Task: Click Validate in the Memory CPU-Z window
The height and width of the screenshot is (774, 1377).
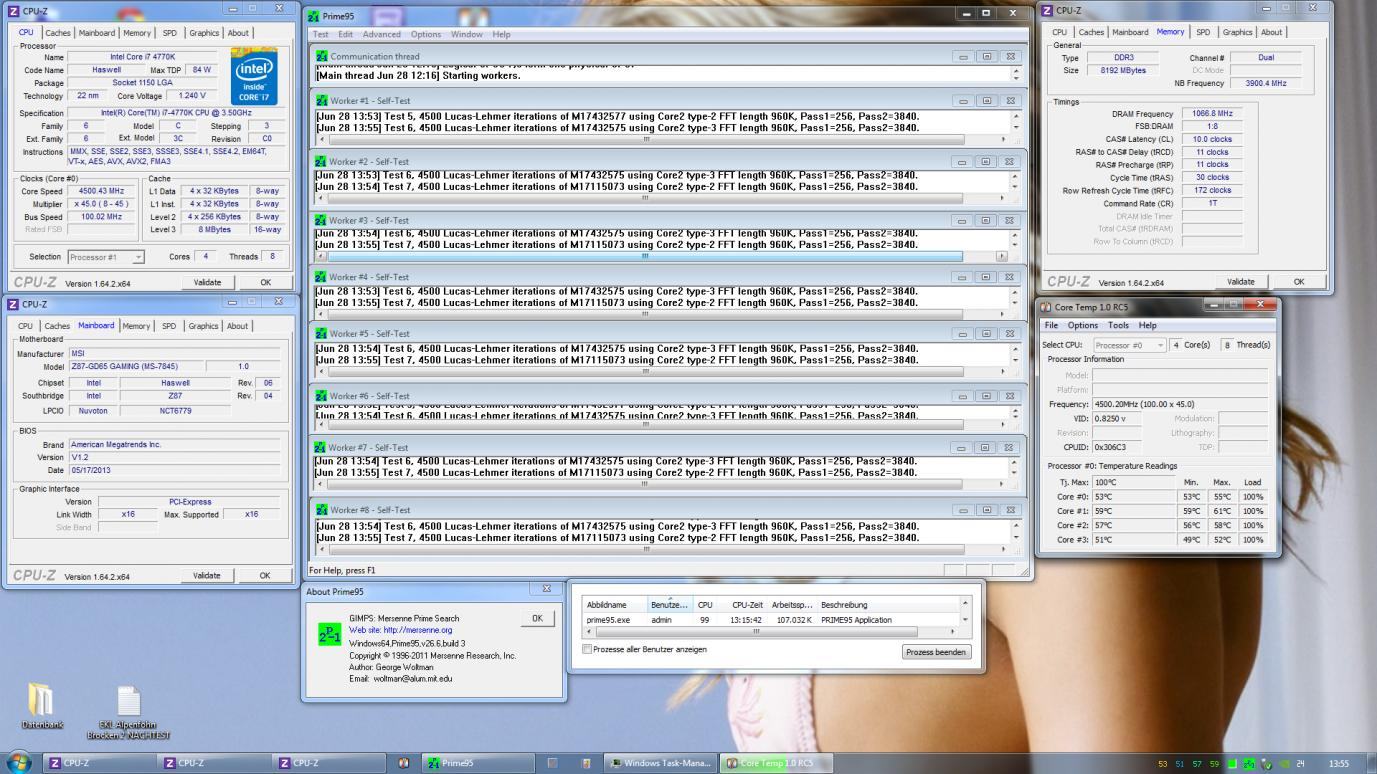Action: click(x=1240, y=282)
